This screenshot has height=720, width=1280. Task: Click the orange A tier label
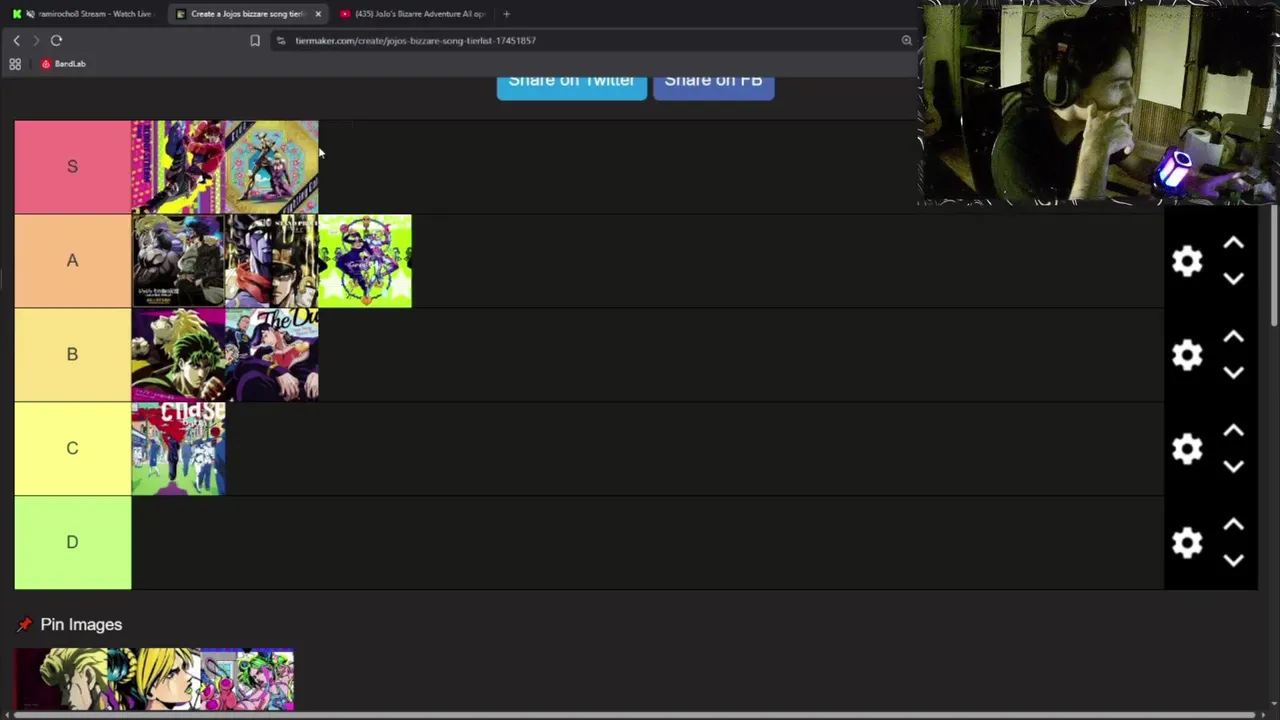pyautogui.click(x=72, y=261)
